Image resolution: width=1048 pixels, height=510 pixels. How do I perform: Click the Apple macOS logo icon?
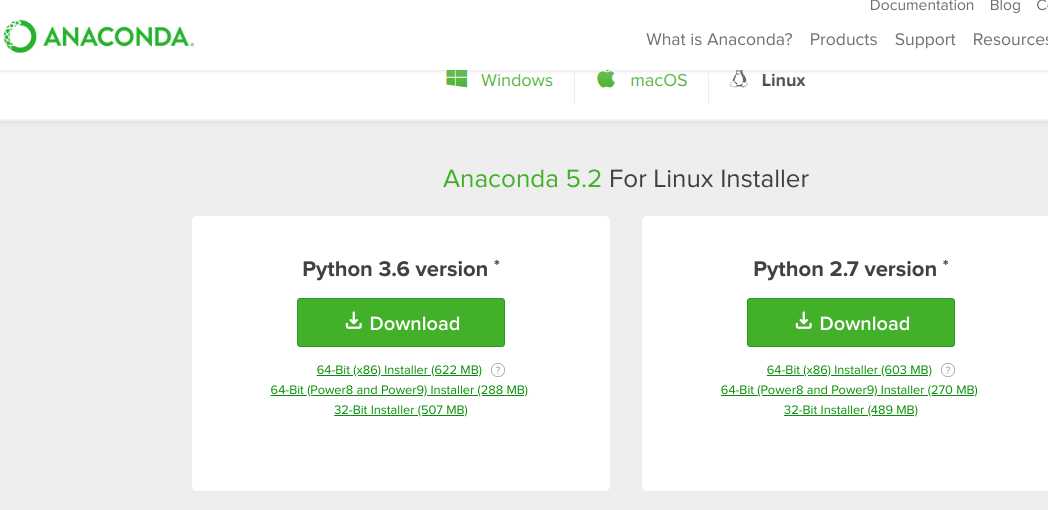point(606,79)
